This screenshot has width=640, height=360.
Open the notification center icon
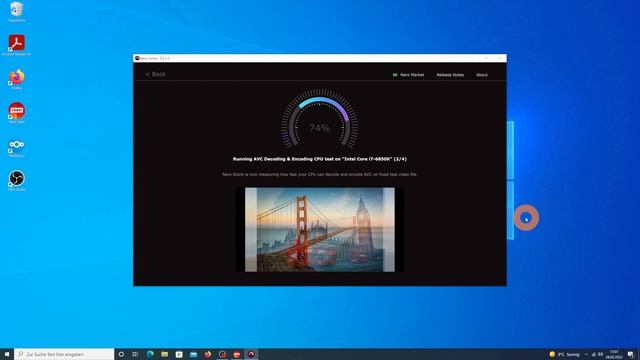(631, 354)
